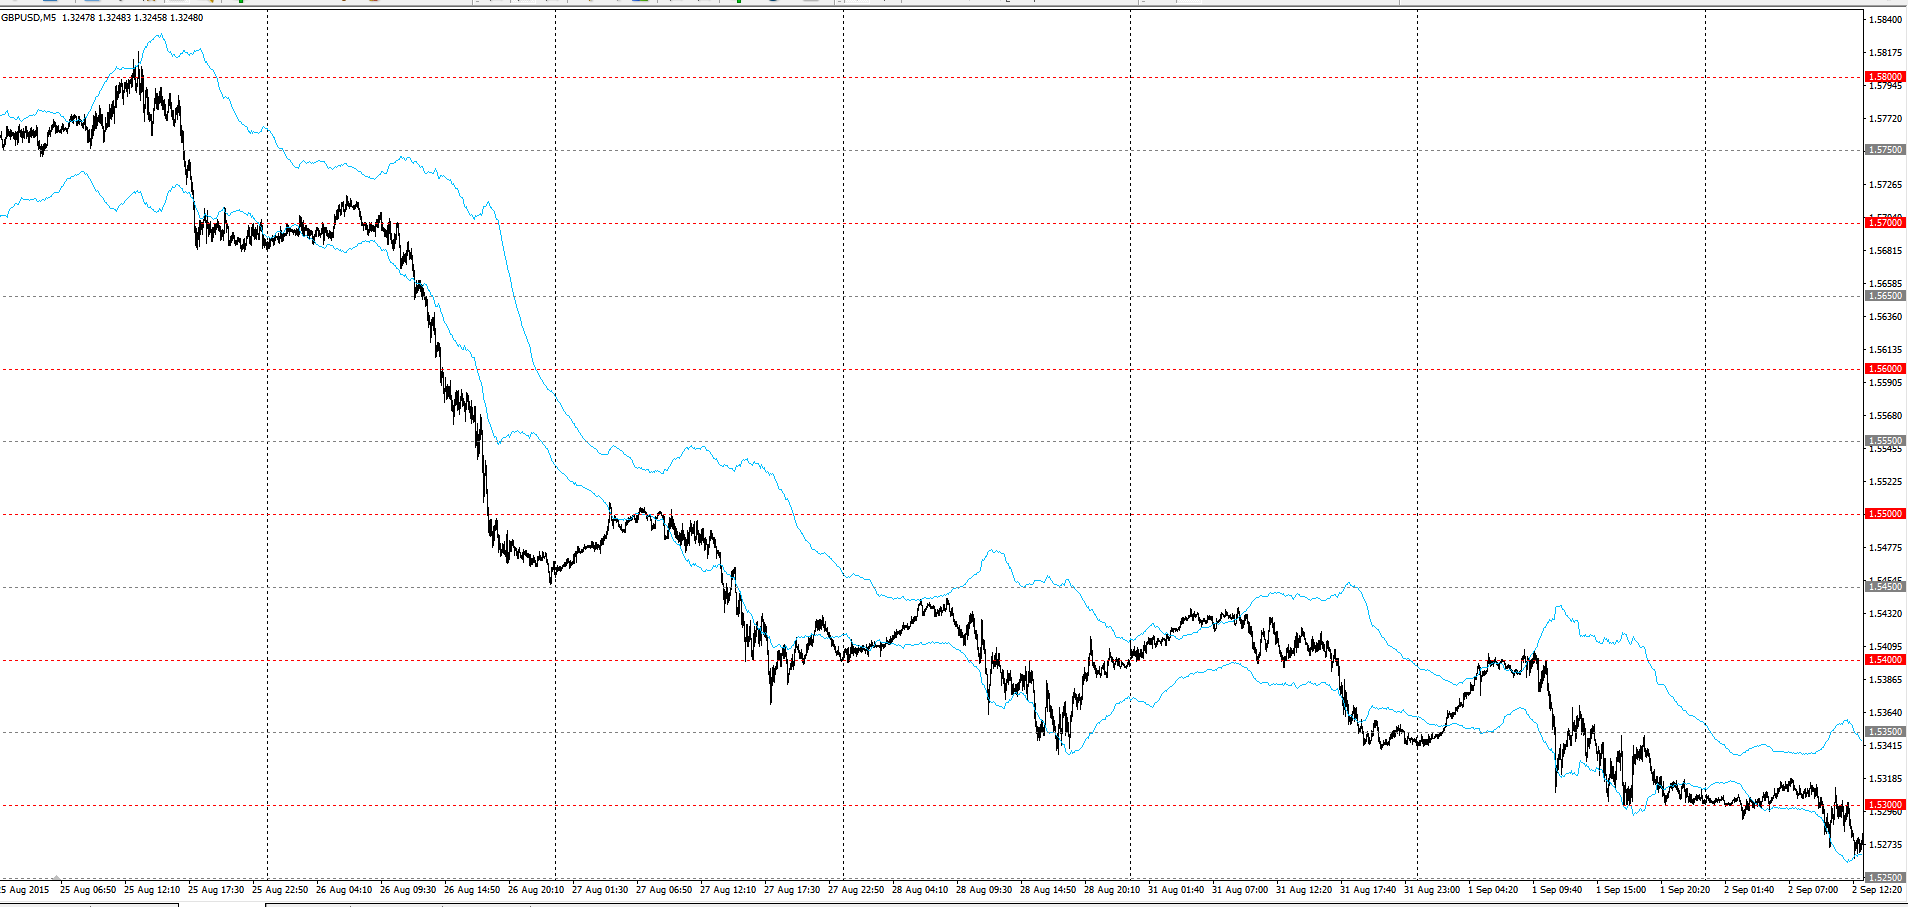
Task: Click the 1.53865 value on price scale
Action: tap(1886, 680)
